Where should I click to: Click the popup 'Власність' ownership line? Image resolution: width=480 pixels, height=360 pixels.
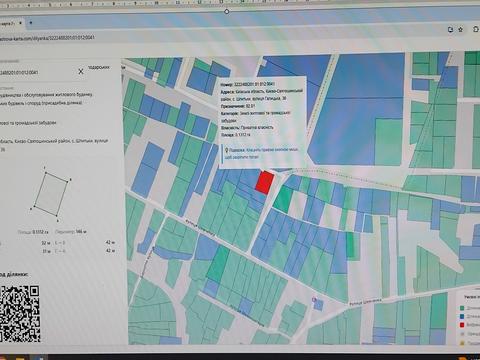247,128
